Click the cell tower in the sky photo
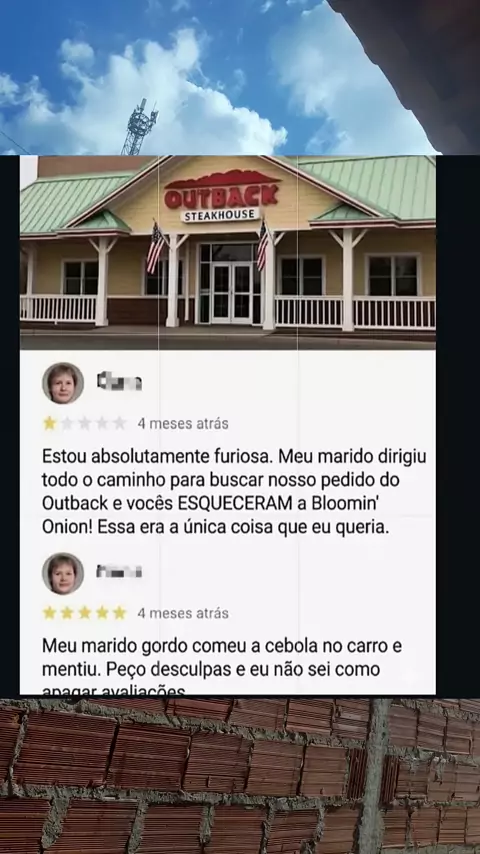 tap(139, 127)
